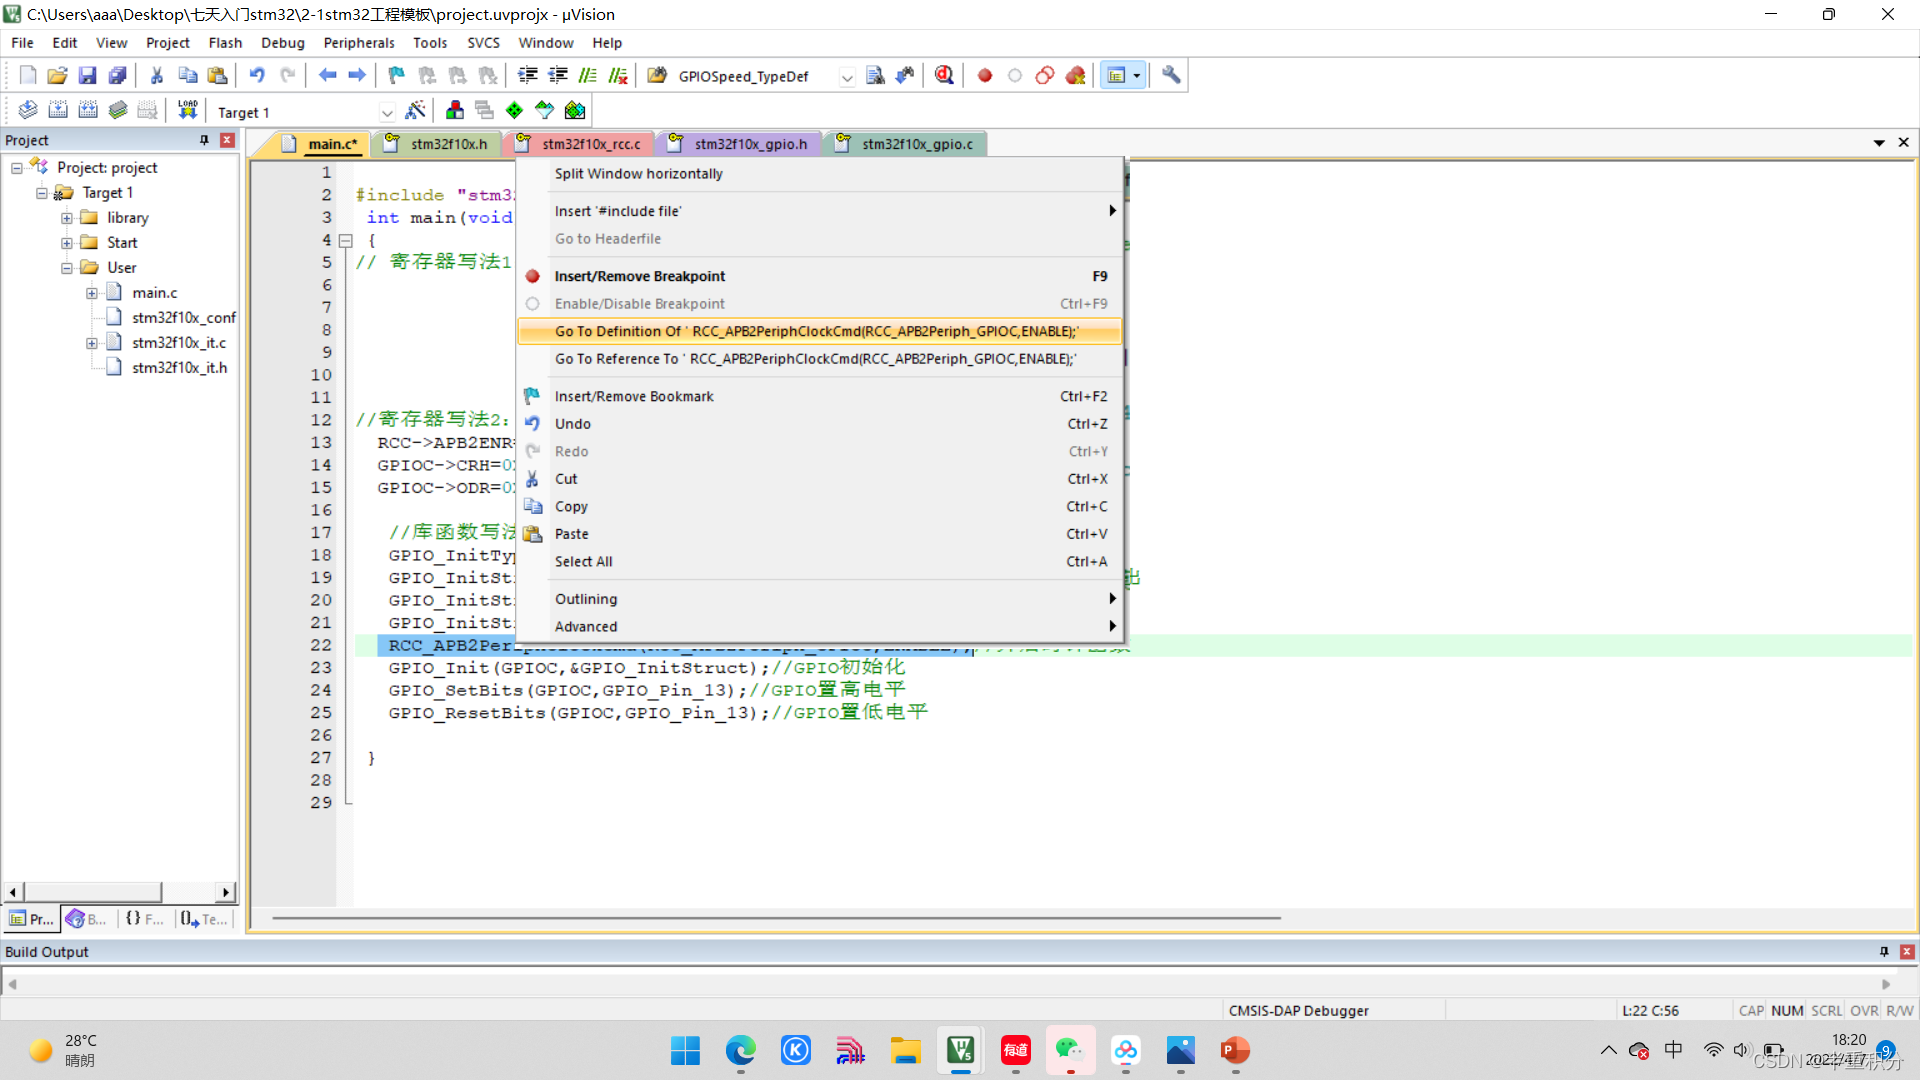This screenshot has width=1920, height=1080.
Task: Click the Configuration wrench icon
Action: click(x=1171, y=75)
